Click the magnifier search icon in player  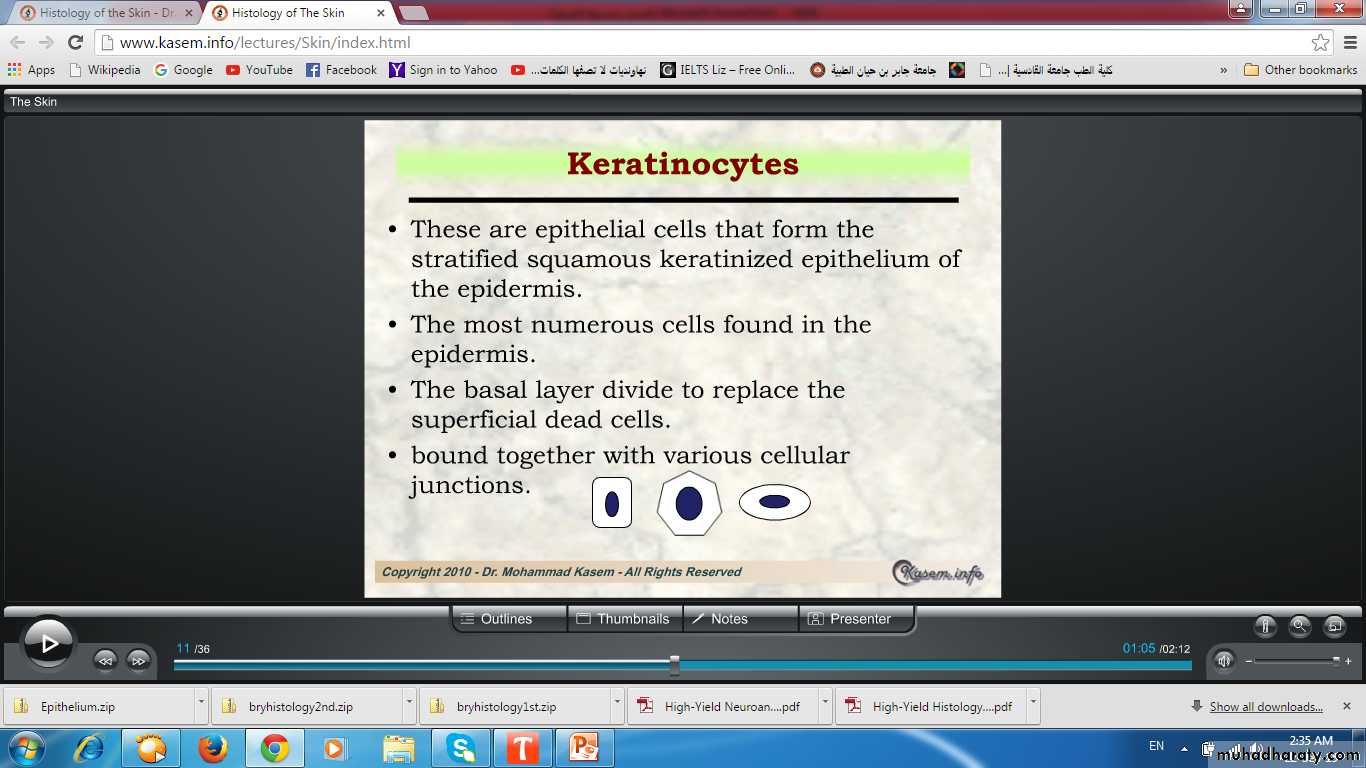(x=1300, y=627)
